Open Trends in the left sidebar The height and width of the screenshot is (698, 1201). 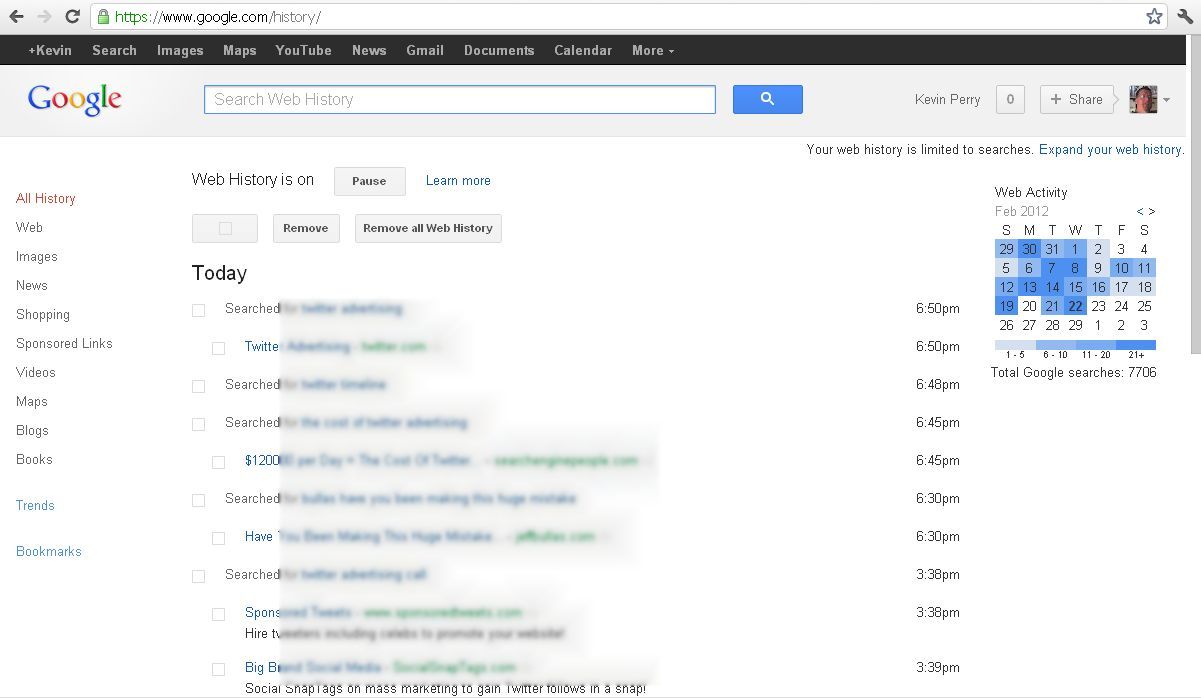(35, 505)
